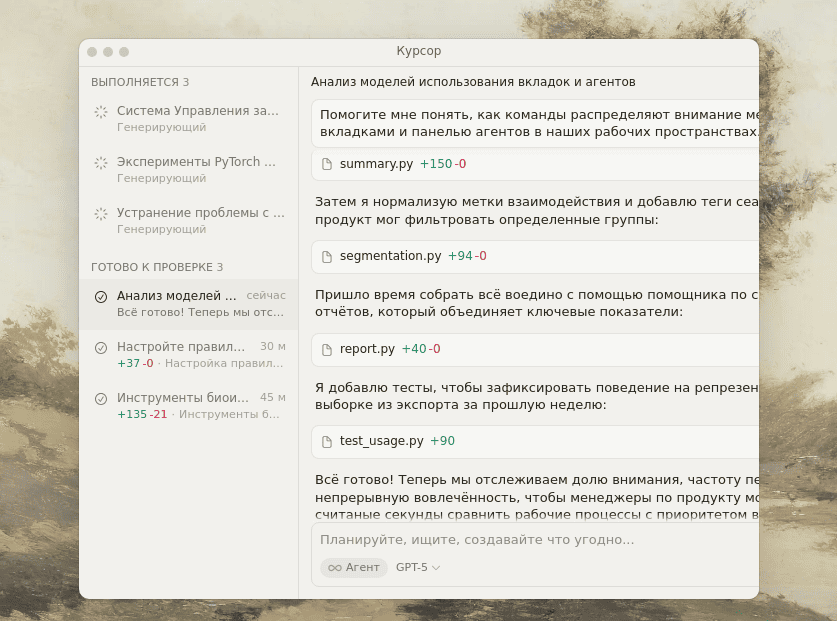
Task: Click the file icon beside summary.py
Action: pyautogui.click(x=326, y=164)
